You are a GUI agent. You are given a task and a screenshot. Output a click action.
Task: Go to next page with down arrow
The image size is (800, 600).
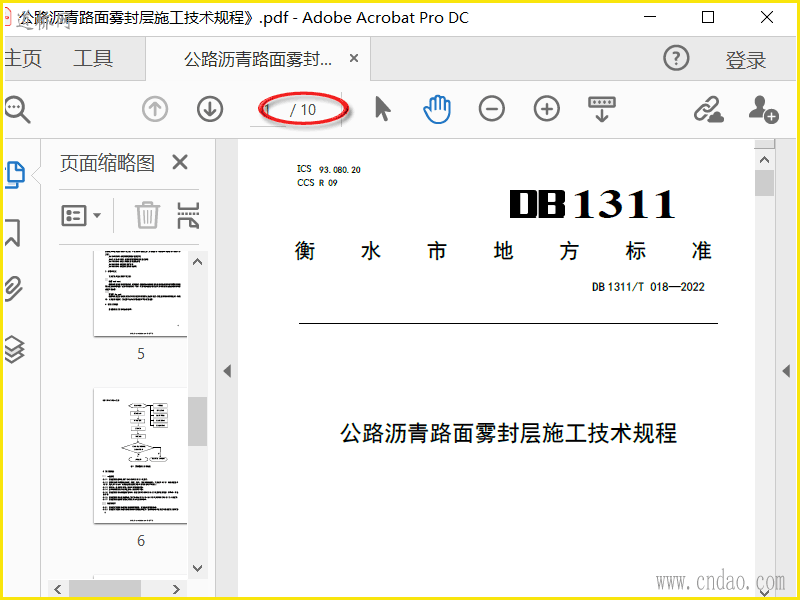210,109
